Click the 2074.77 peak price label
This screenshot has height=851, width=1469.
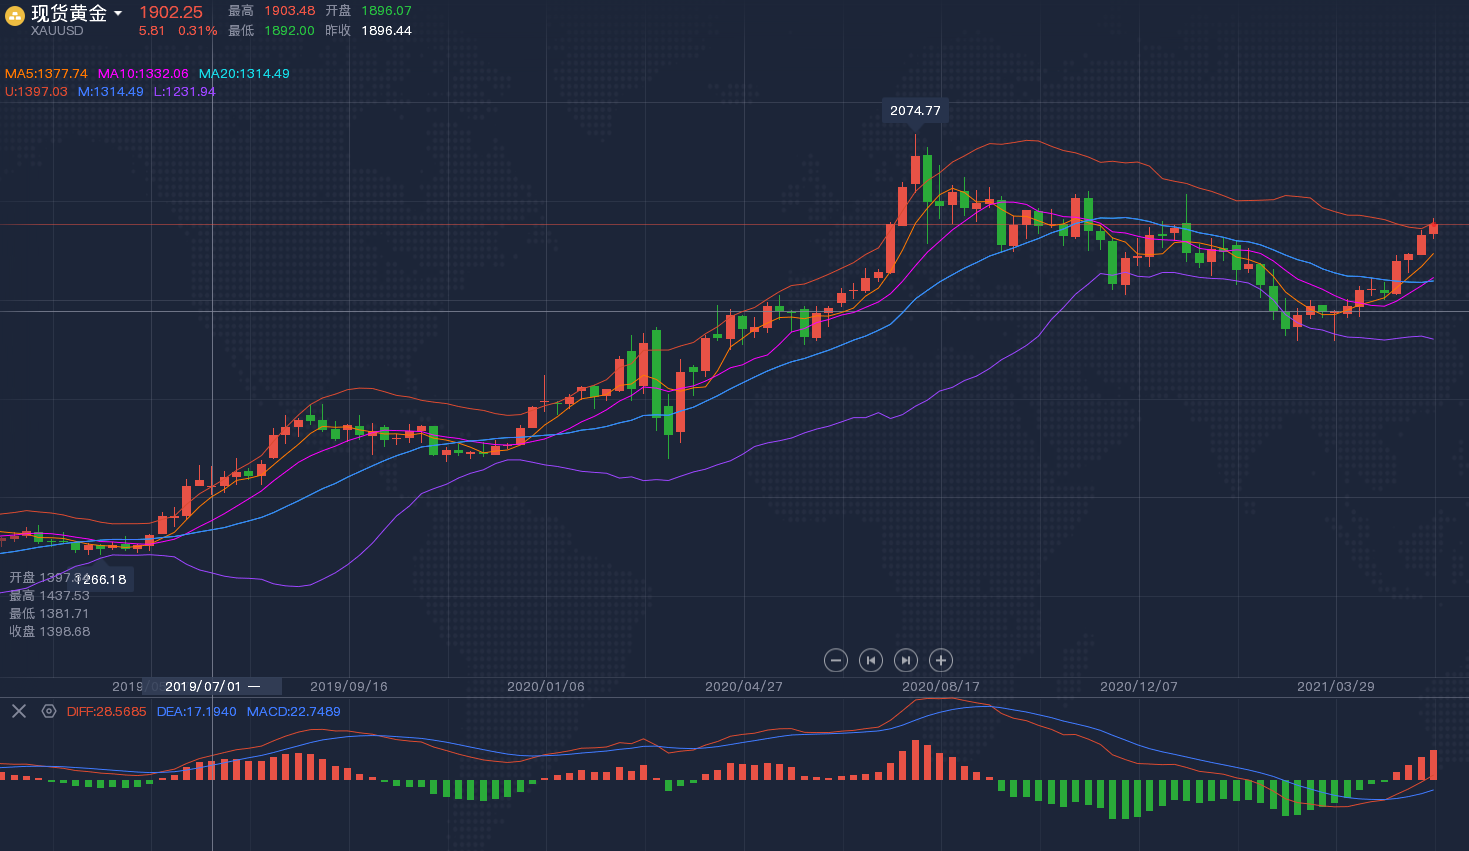(x=915, y=111)
